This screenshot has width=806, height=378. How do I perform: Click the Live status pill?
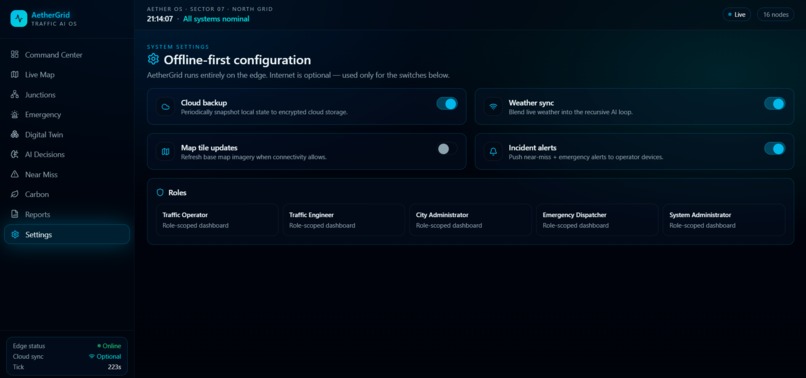tap(737, 14)
